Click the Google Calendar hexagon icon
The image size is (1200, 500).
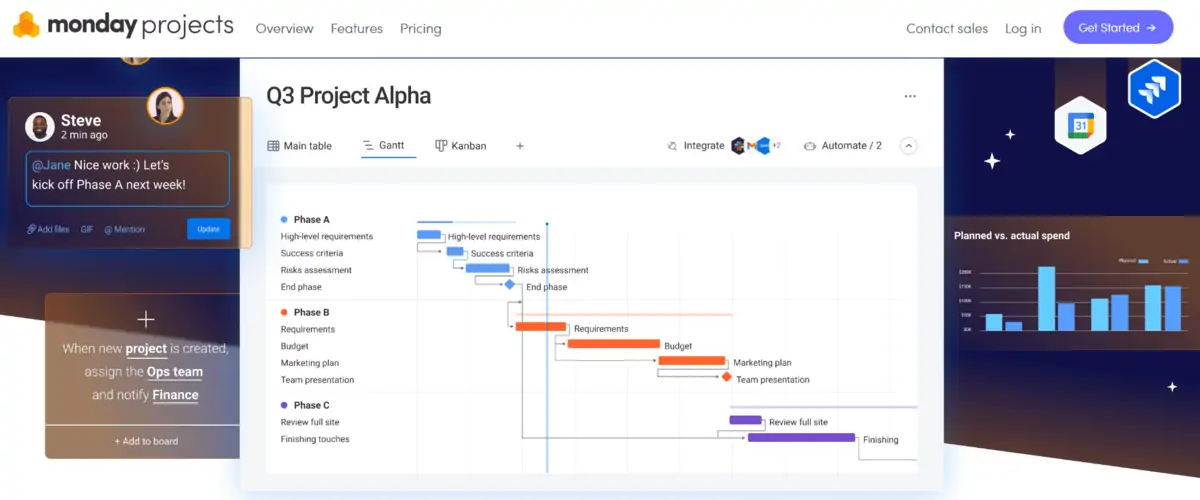click(x=1081, y=125)
